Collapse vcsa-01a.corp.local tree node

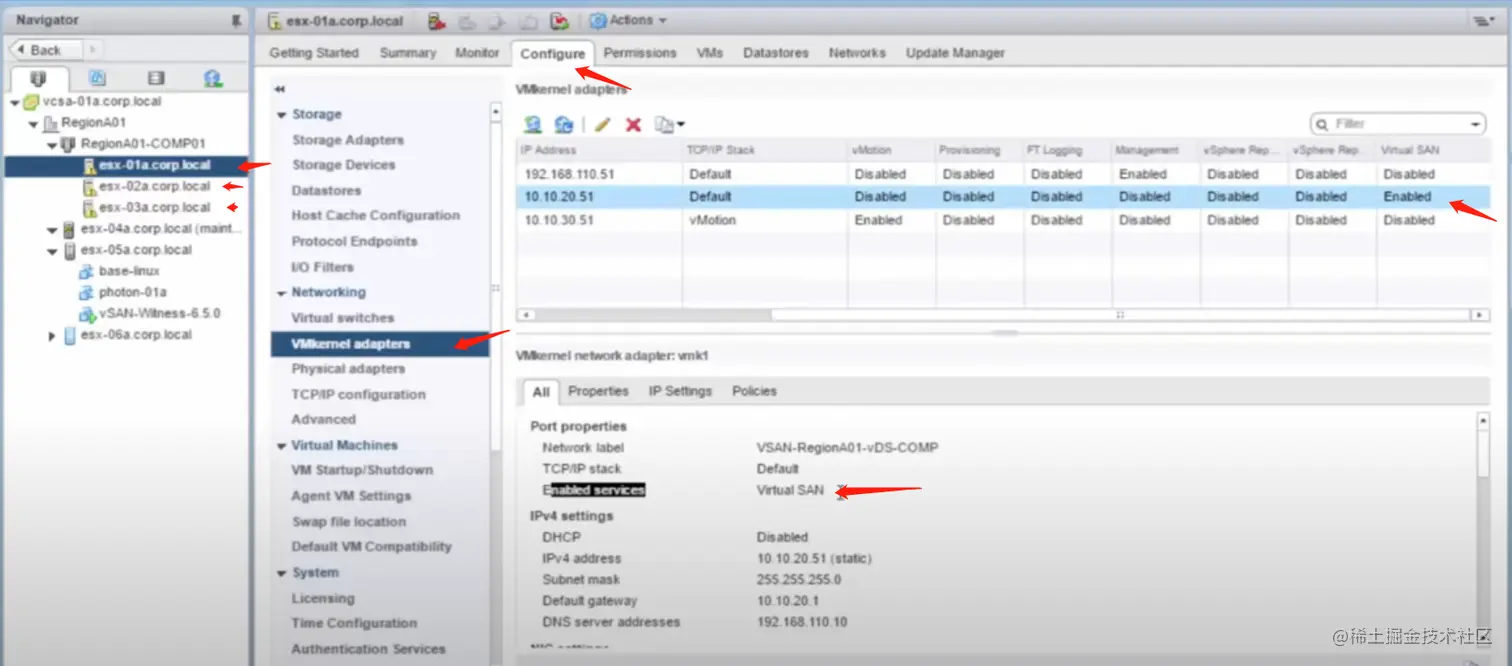click(x=14, y=102)
